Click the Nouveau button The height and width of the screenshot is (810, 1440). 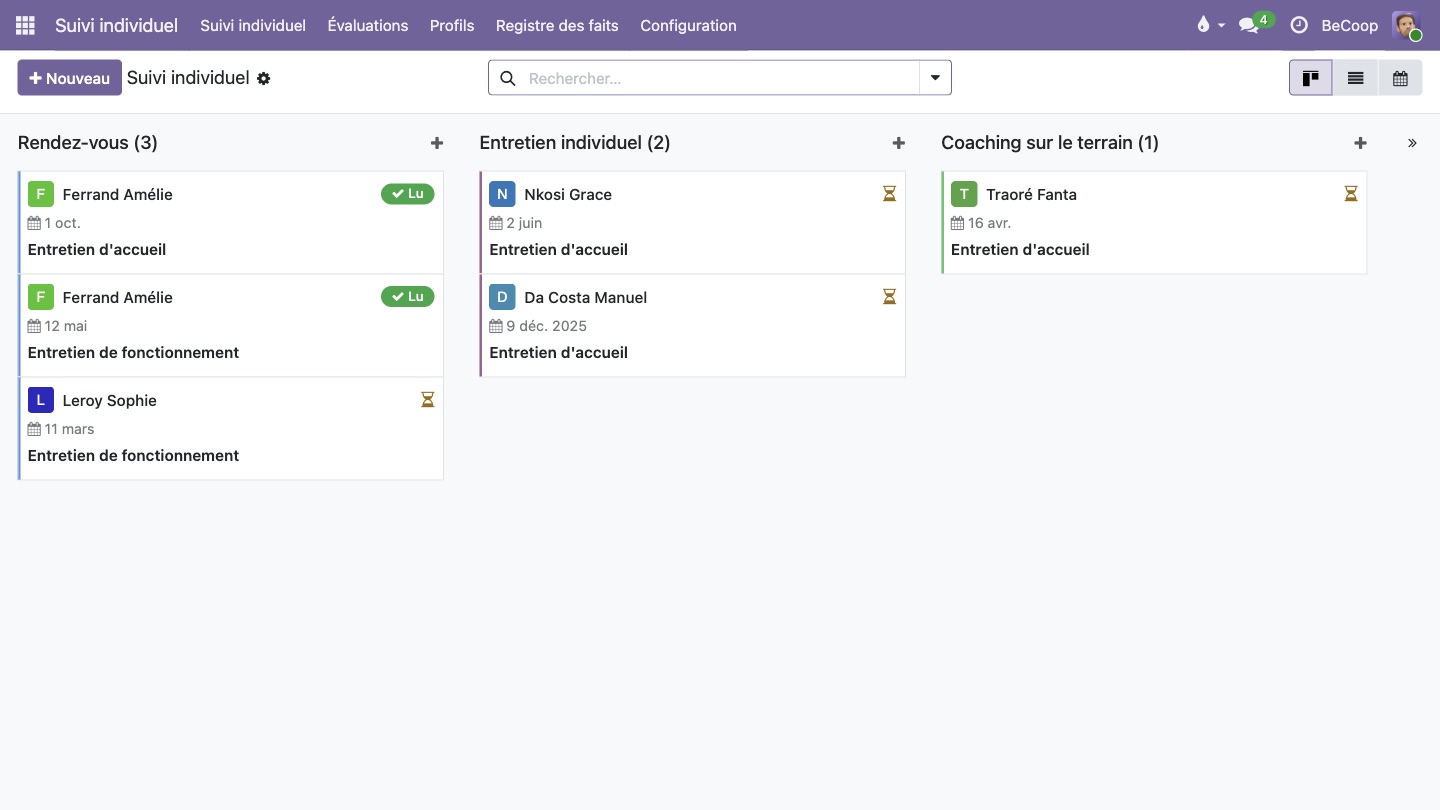click(x=69, y=78)
